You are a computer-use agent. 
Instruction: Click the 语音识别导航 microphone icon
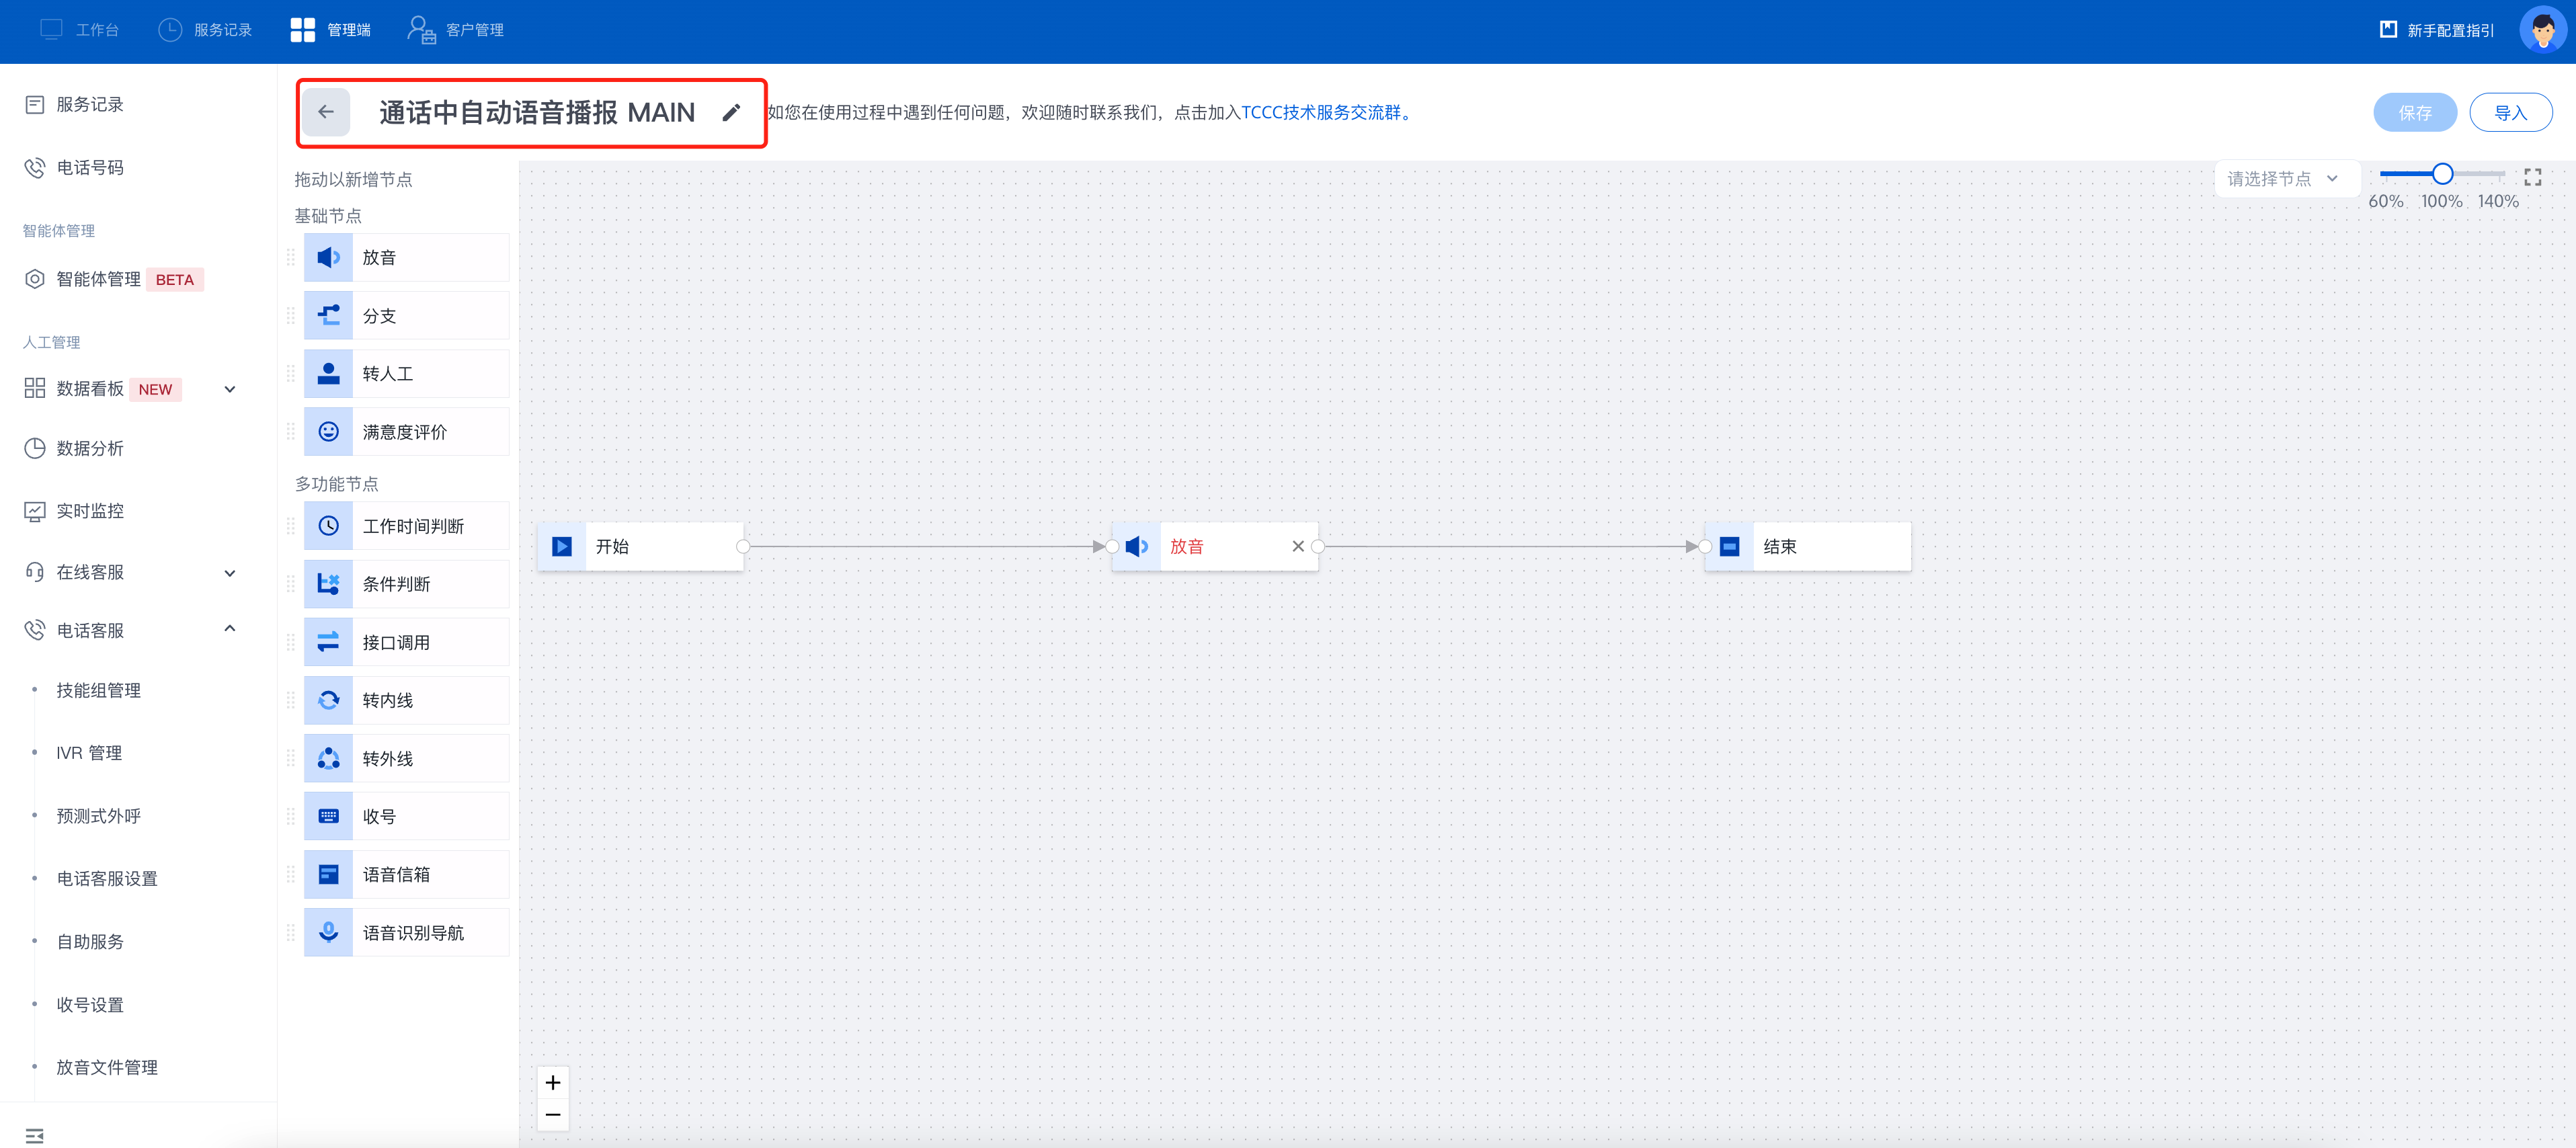(x=328, y=933)
